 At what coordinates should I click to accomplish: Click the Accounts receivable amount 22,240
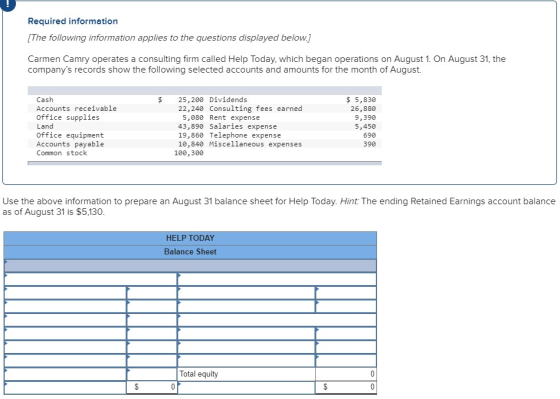pos(191,109)
